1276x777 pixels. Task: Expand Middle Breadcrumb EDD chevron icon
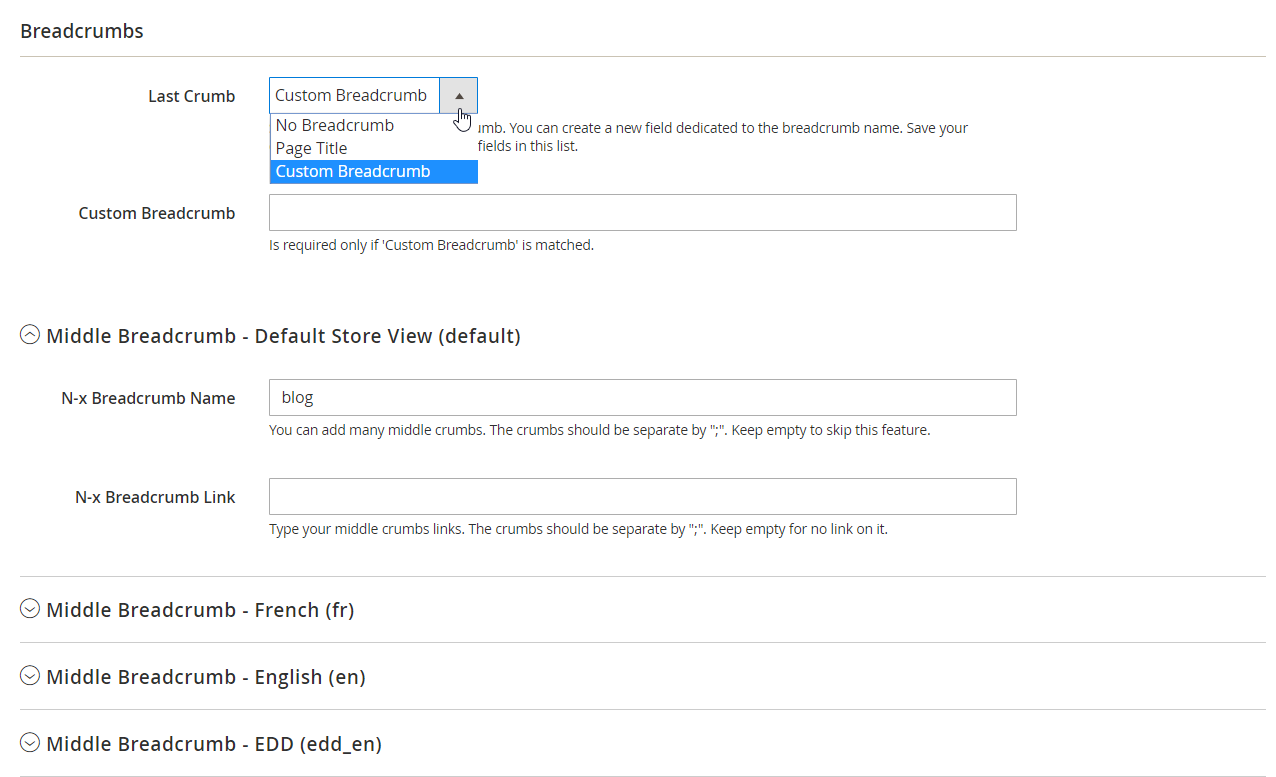[x=30, y=743]
